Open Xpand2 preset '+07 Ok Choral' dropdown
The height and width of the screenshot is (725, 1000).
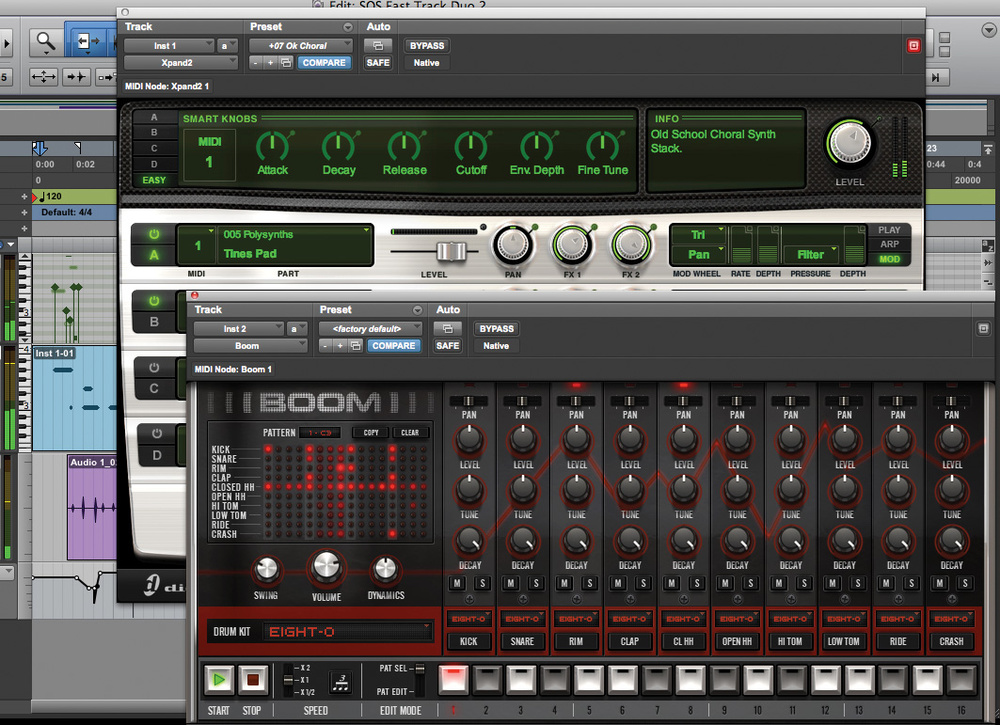(x=300, y=46)
